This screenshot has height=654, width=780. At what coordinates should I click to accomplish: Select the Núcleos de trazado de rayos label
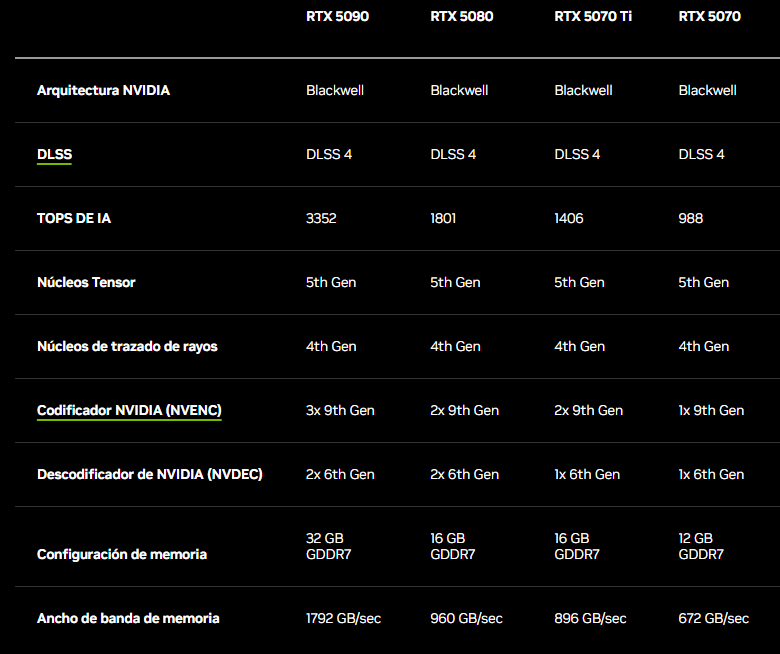point(127,346)
